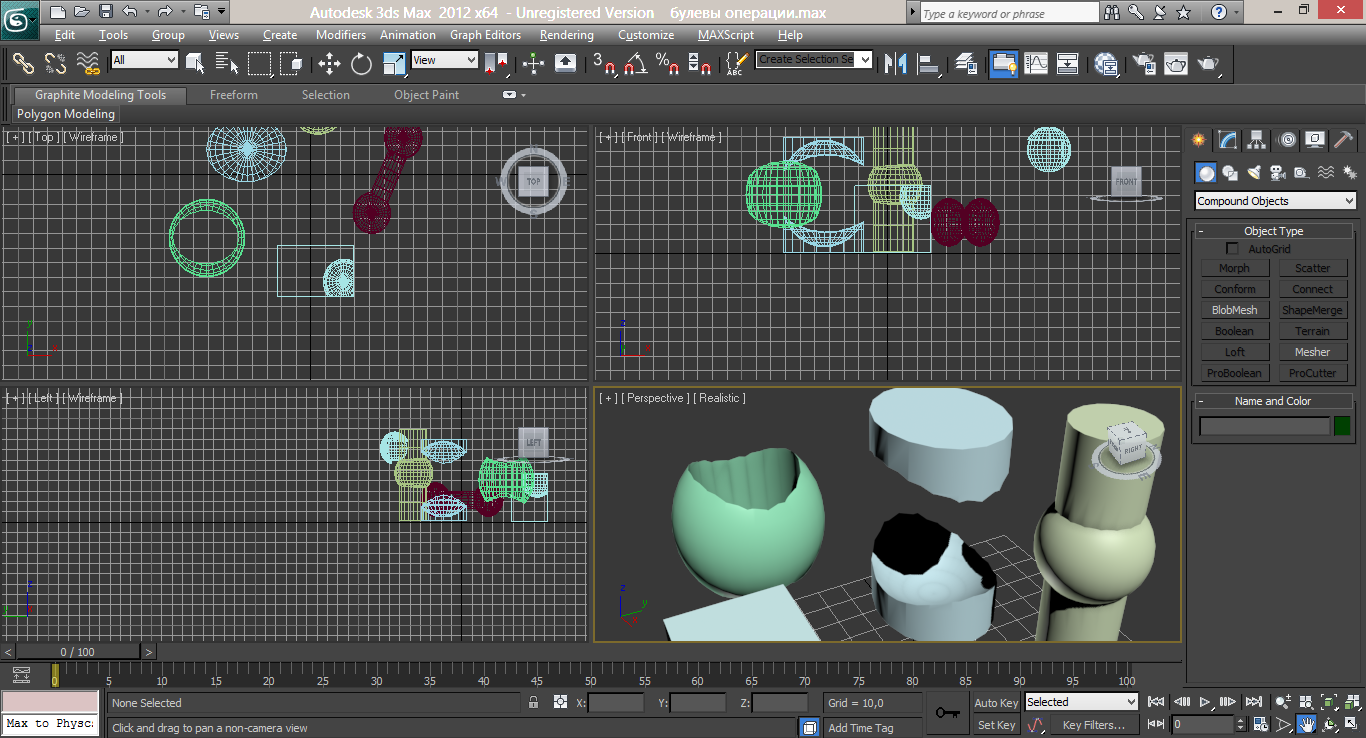Click the Angle Snap icon
The width and height of the screenshot is (1366, 738).
click(635, 64)
